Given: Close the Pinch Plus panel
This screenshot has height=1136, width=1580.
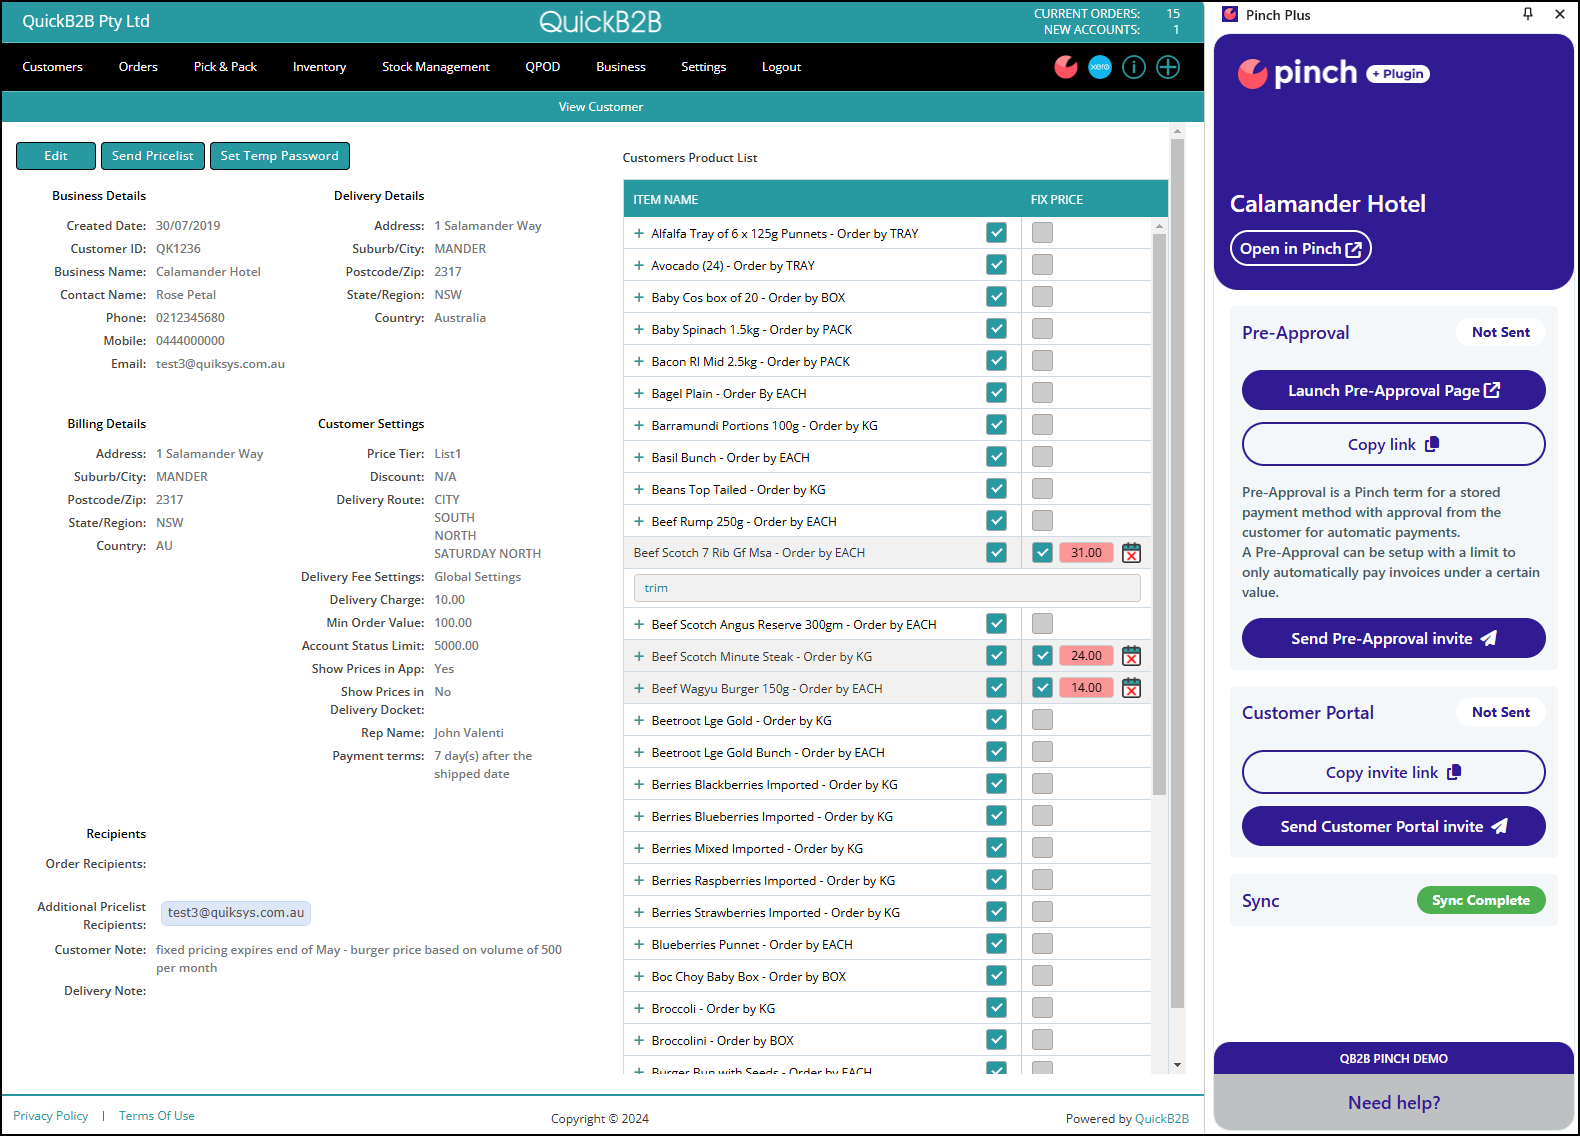Looking at the screenshot, I should 1560,14.
